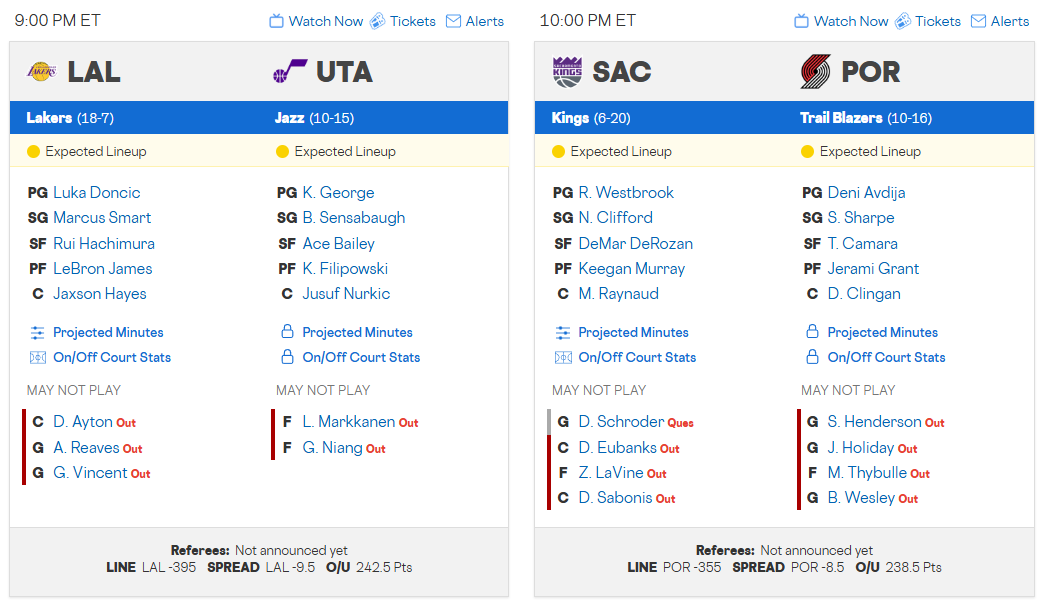The image size is (1044, 606).
Task: Click Watch Now TV icon for 9:00 PM game
Action: point(277,21)
